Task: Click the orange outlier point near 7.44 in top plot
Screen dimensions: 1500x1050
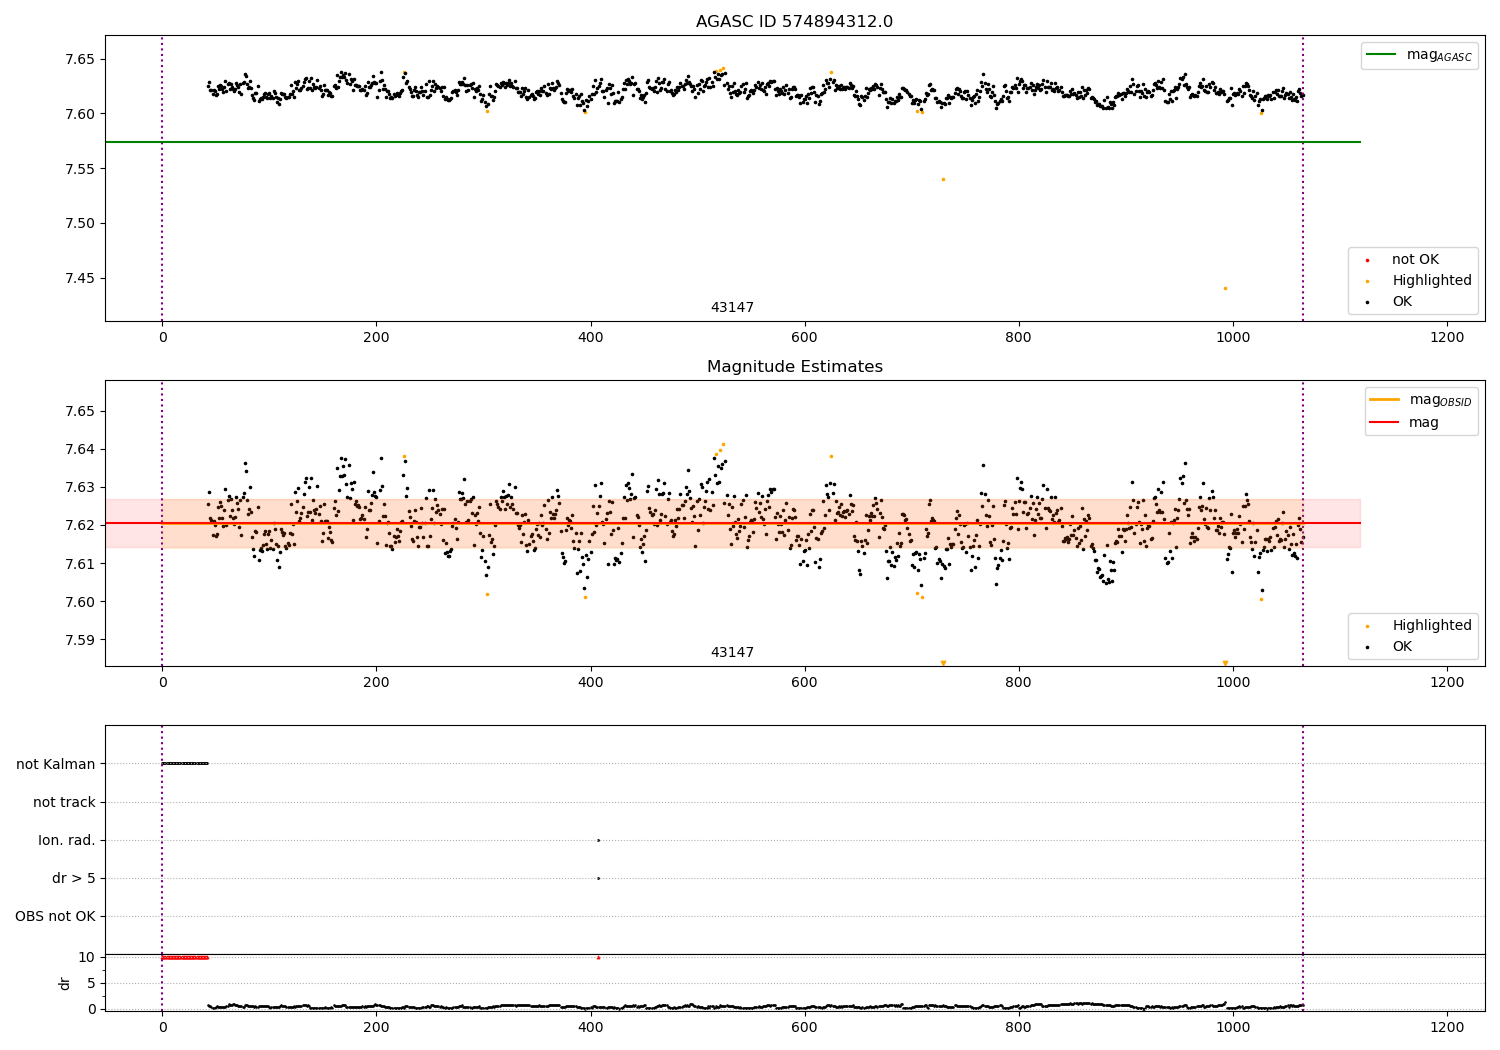Action: coord(1225,289)
